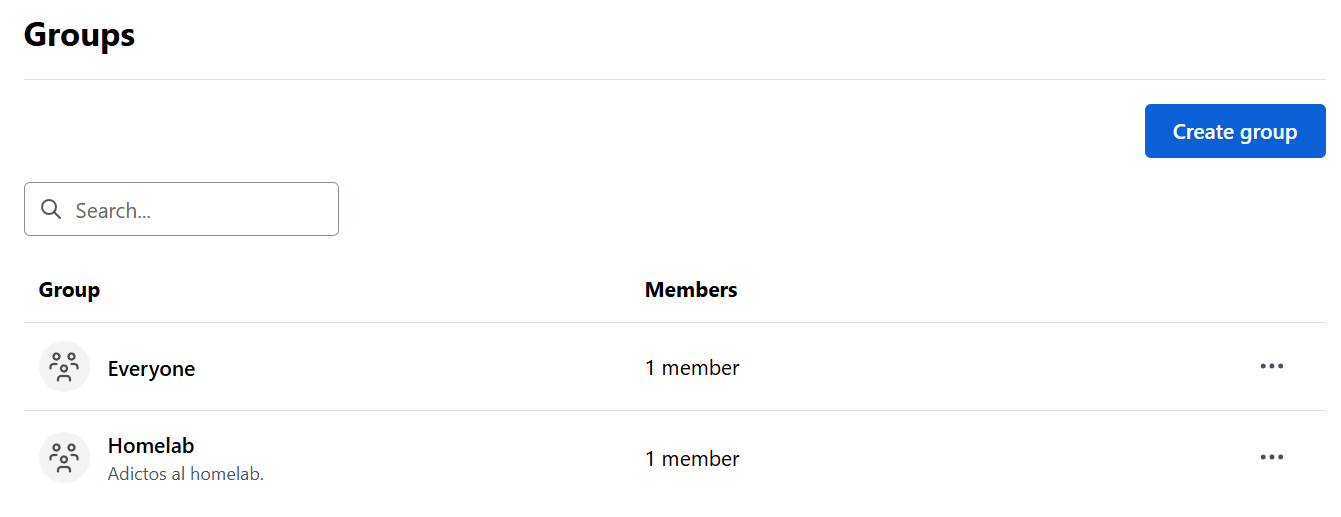Expand the actions dropdown for Everyone
Screen dimensions: 1341x517
point(1272,366)
